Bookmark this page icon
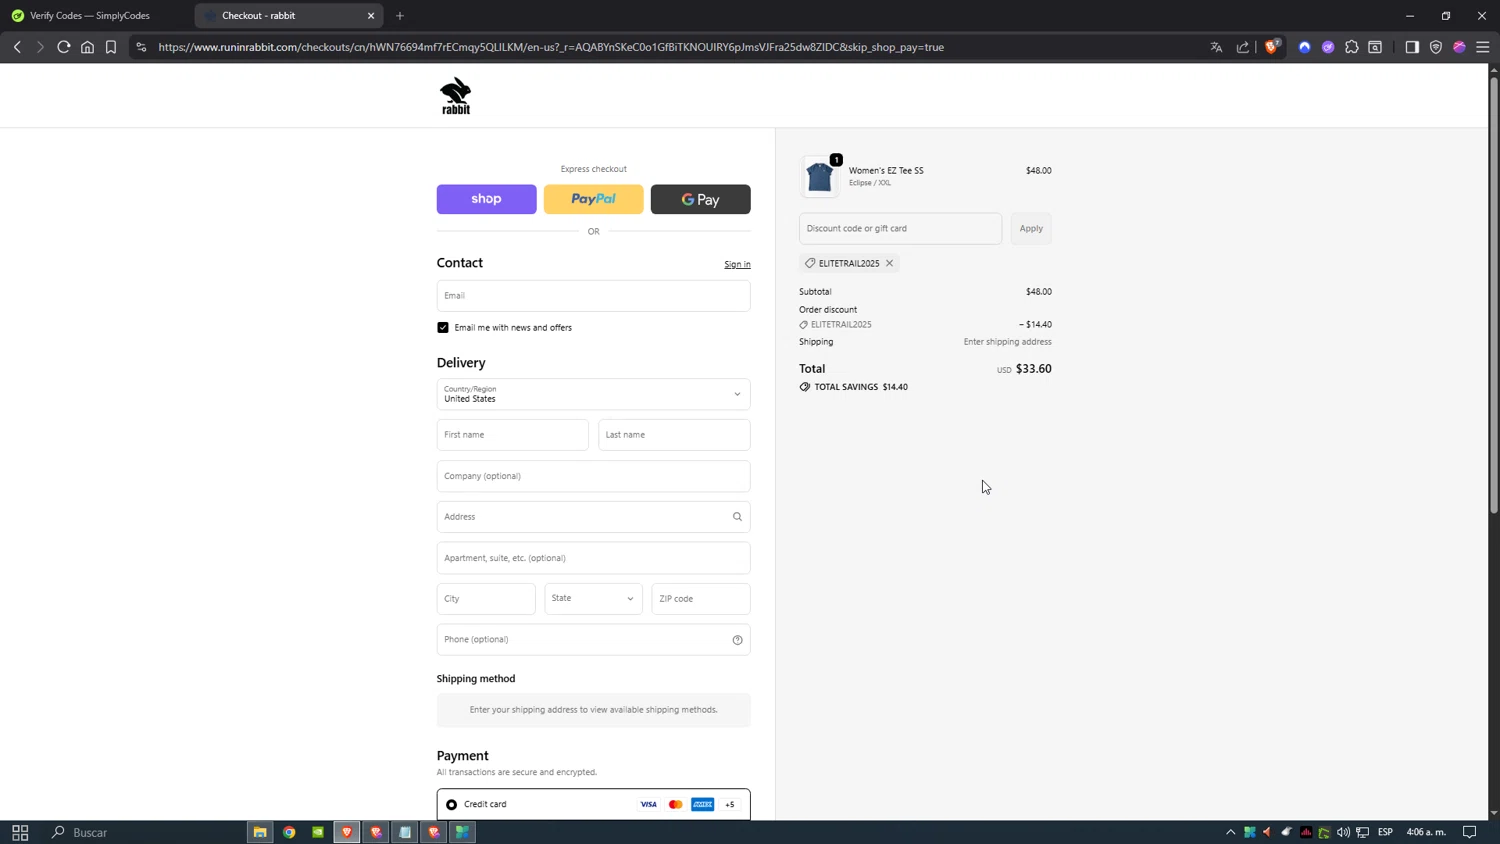Image resolution: width=1500 pixels, height=844 pixels. point(111,47)
